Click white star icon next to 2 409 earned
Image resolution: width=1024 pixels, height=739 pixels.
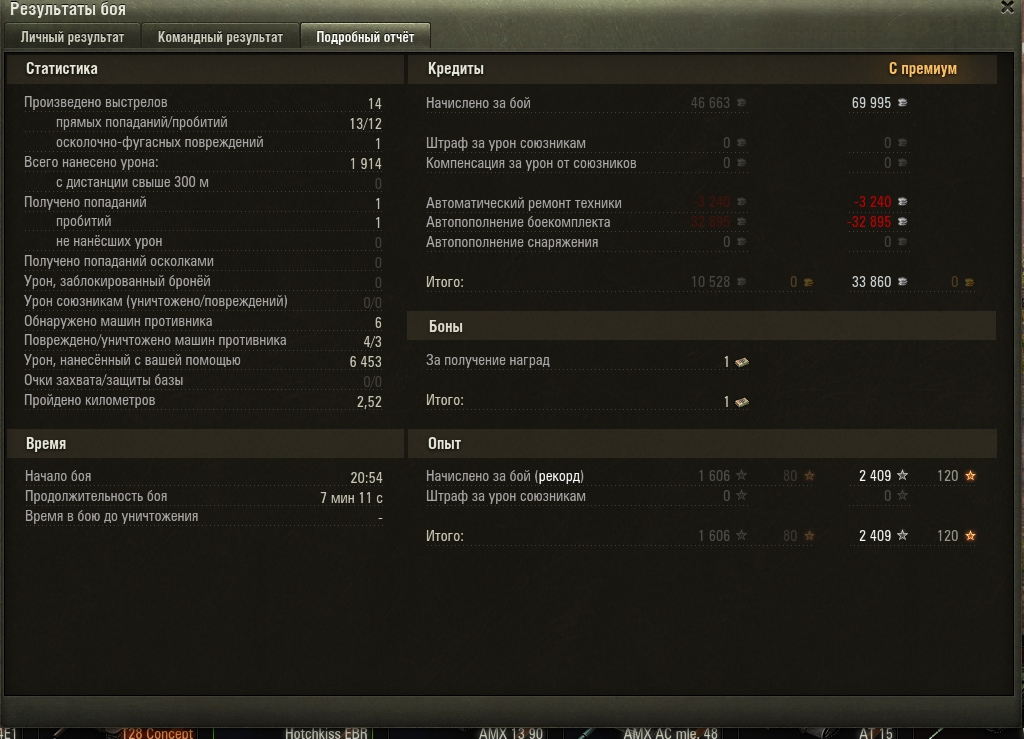903,475
